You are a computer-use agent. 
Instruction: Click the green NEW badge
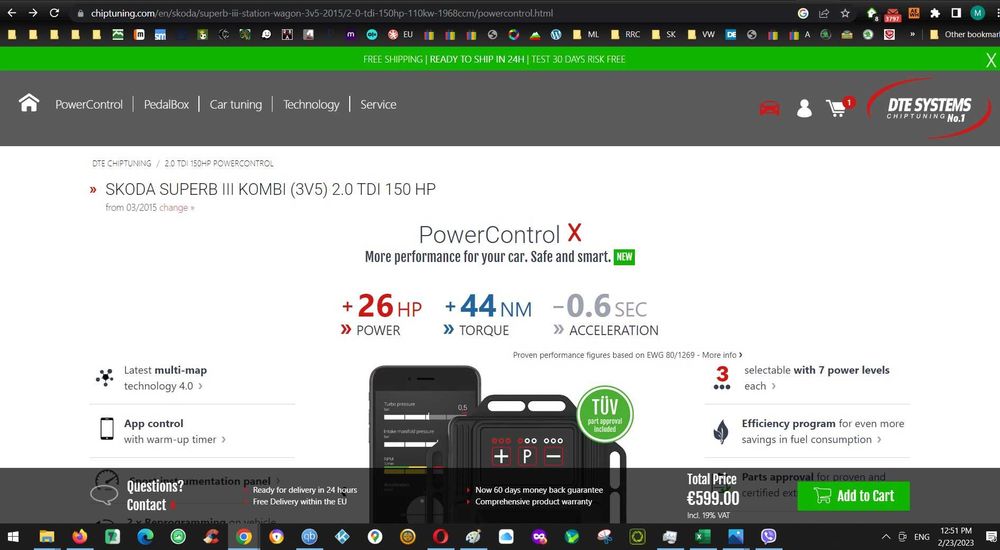tap(624, 256)
